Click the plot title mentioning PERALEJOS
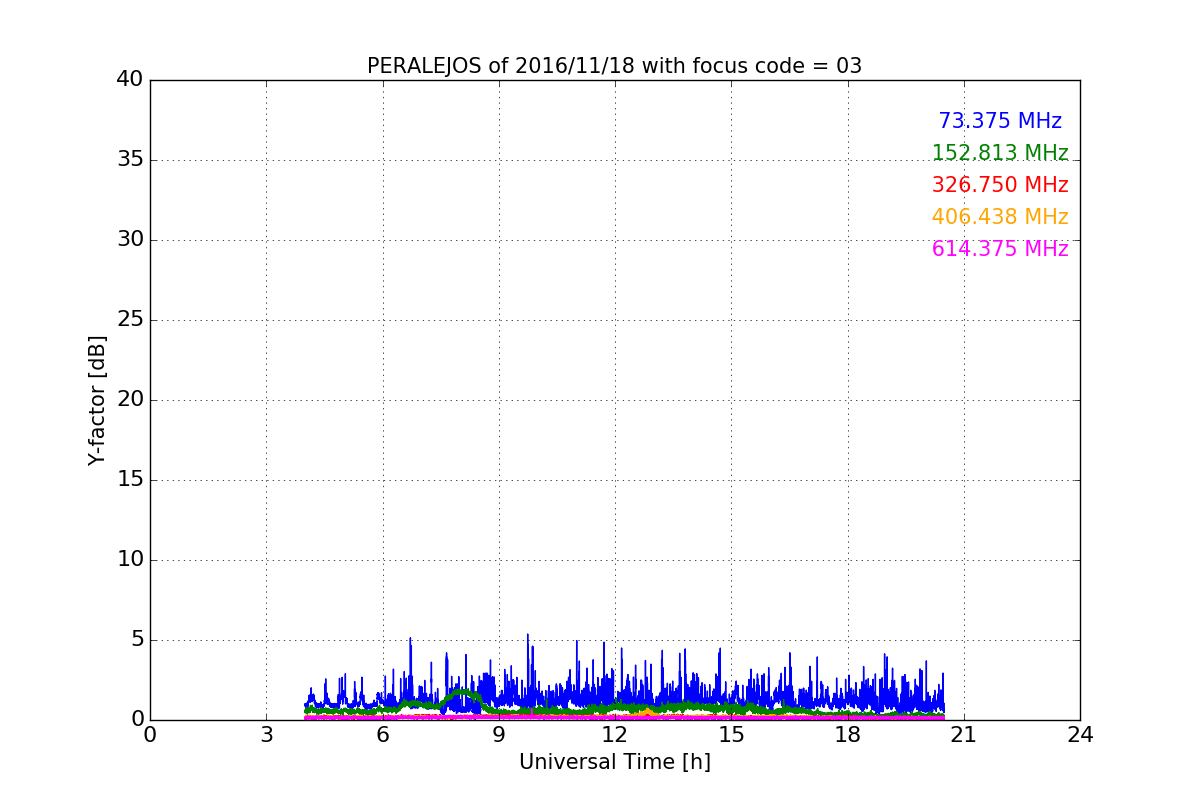The width and height of the screenshot is (1200, 800). 614,66
